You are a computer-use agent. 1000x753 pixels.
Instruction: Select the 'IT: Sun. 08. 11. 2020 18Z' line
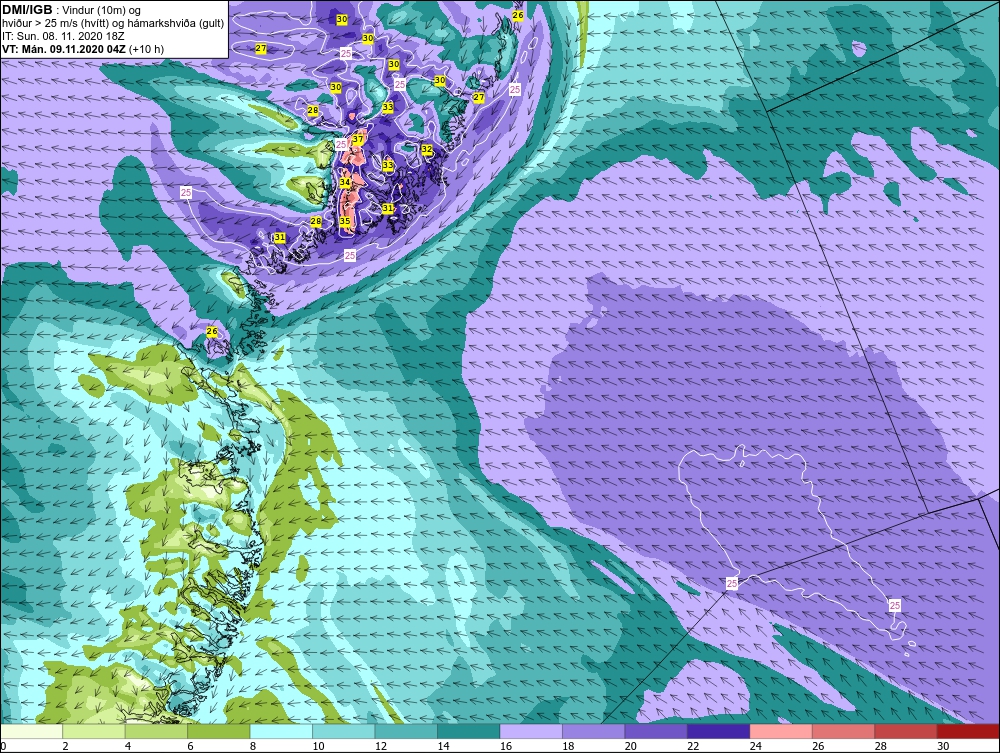click(62, 37)
